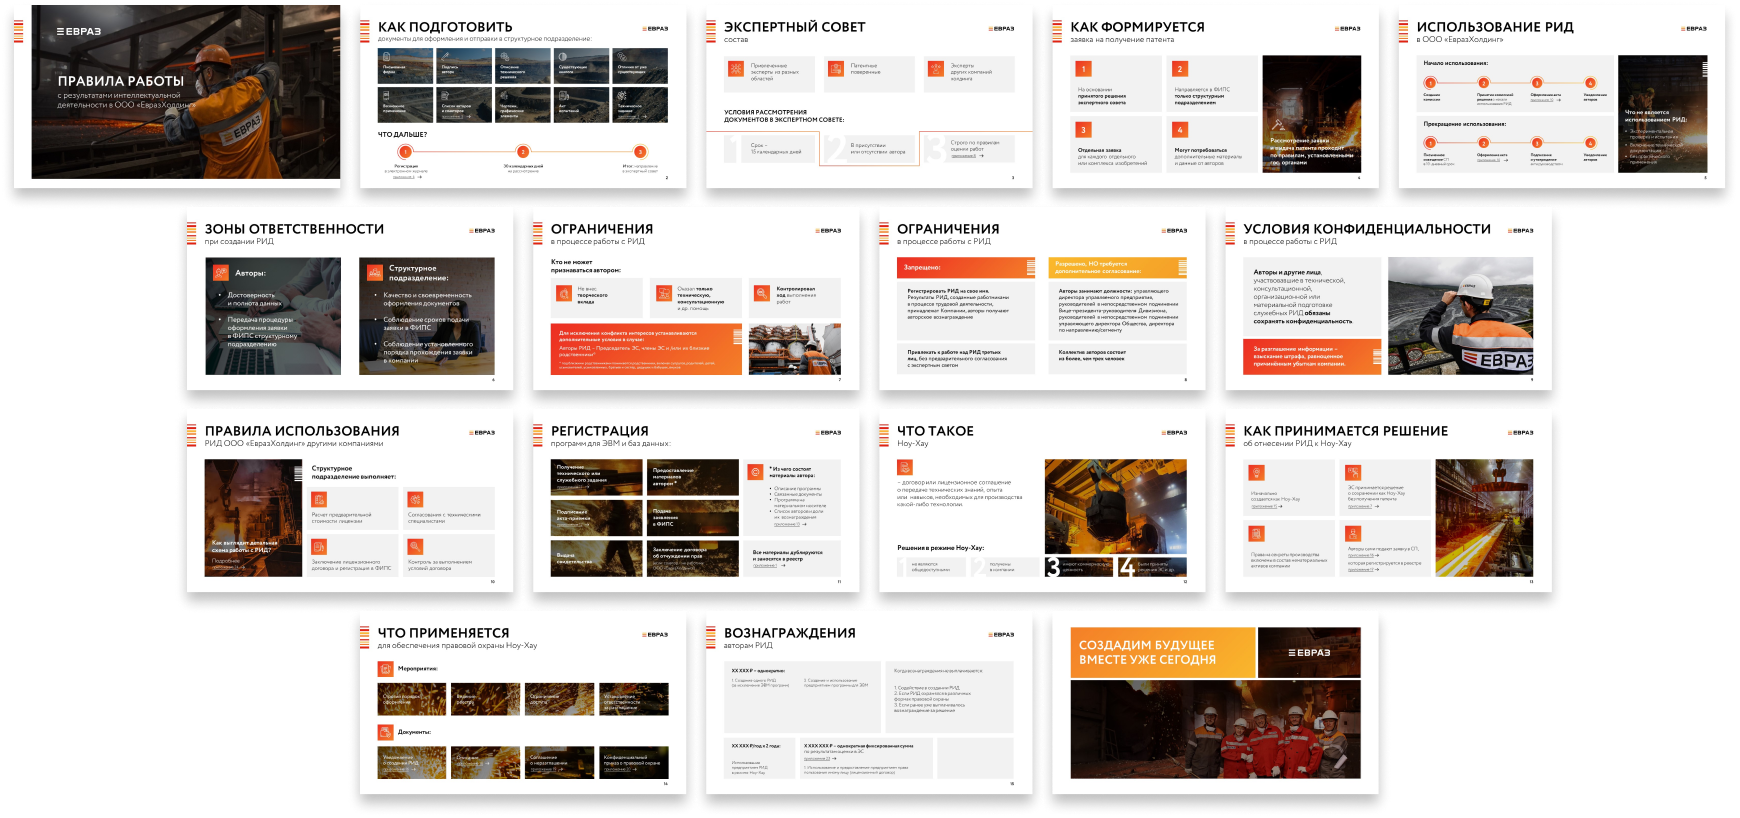Click the 'Патентные поверенные' card icon
Screen dimensions: 1740x818
pyautogui.click(x=835, y=68)
